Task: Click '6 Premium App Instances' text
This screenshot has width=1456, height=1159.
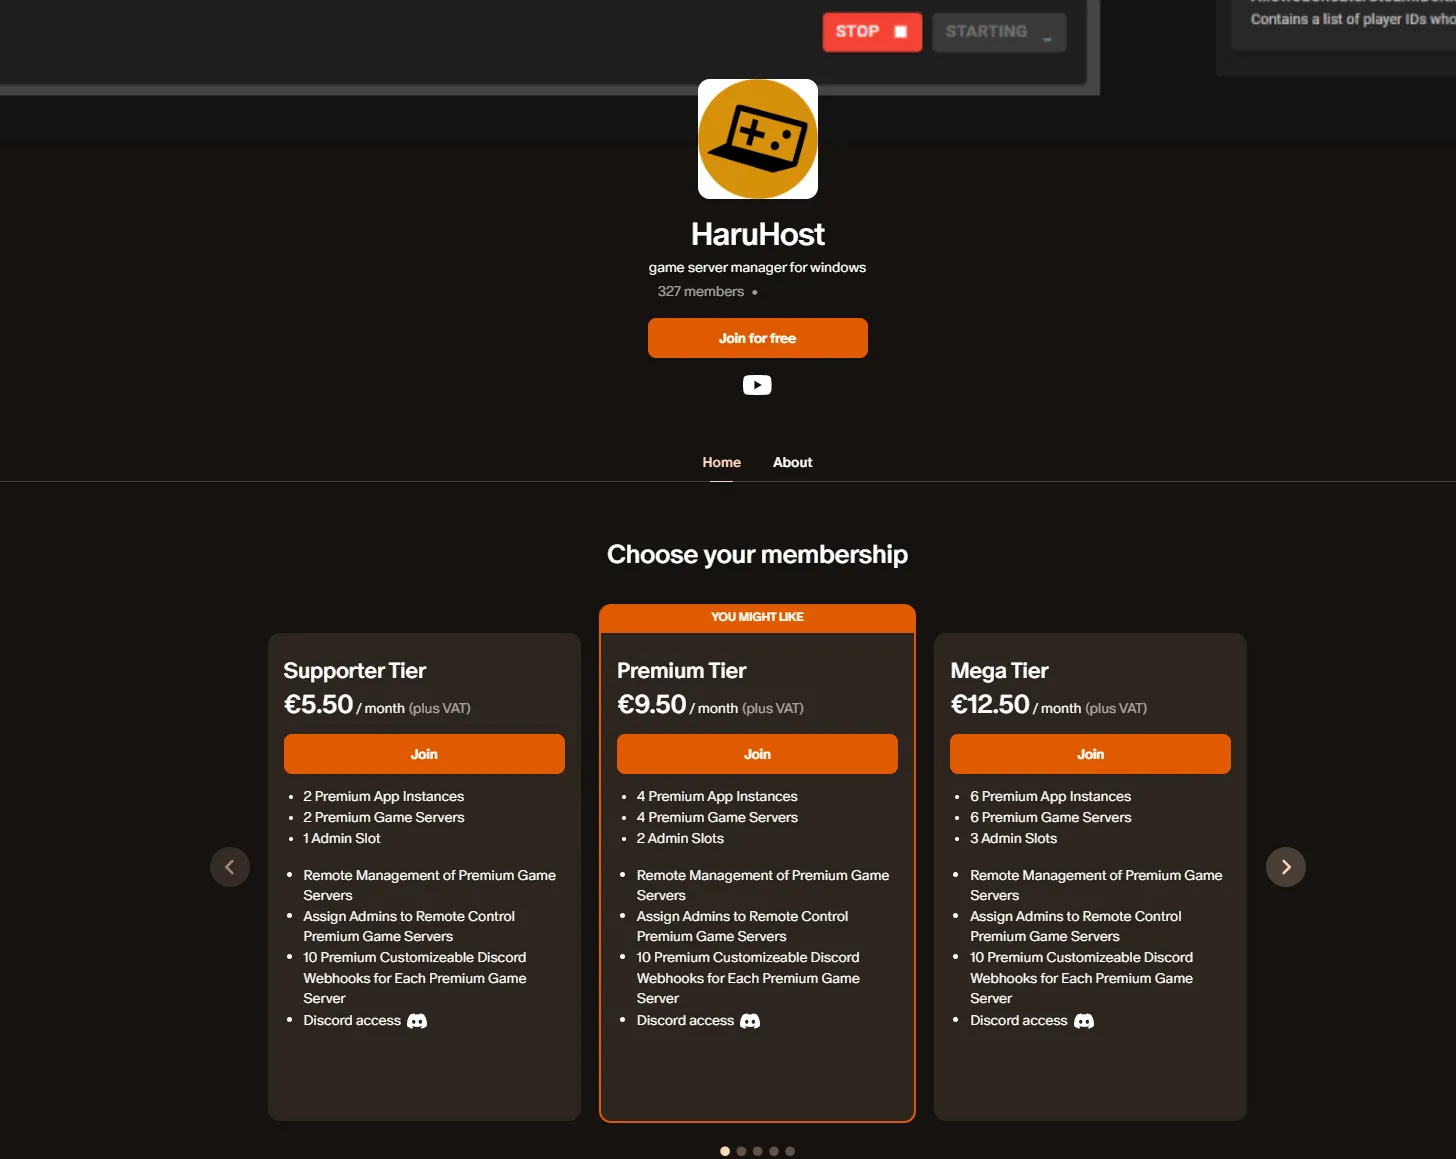Action: tap(1050, 796)
